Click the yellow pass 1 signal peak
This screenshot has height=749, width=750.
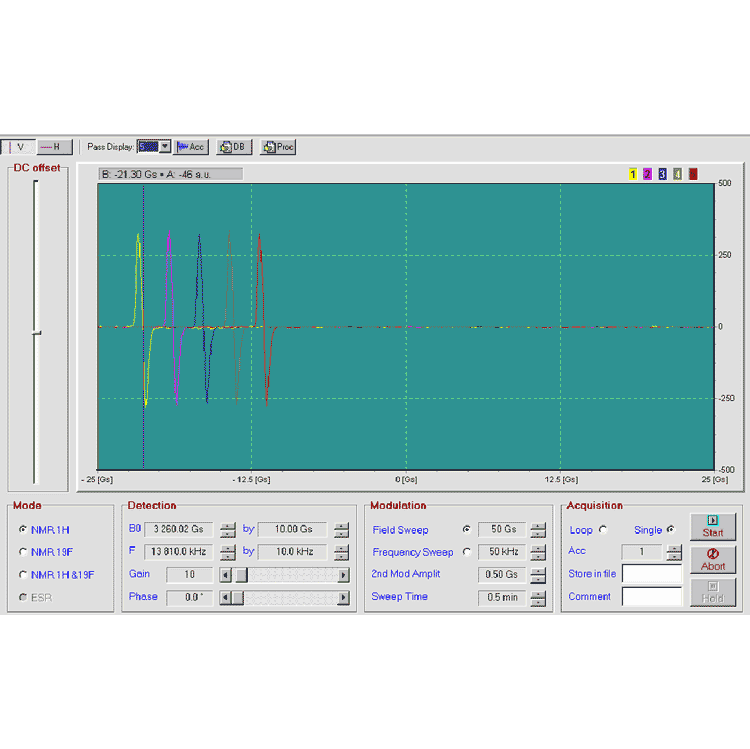pos(138,235)
